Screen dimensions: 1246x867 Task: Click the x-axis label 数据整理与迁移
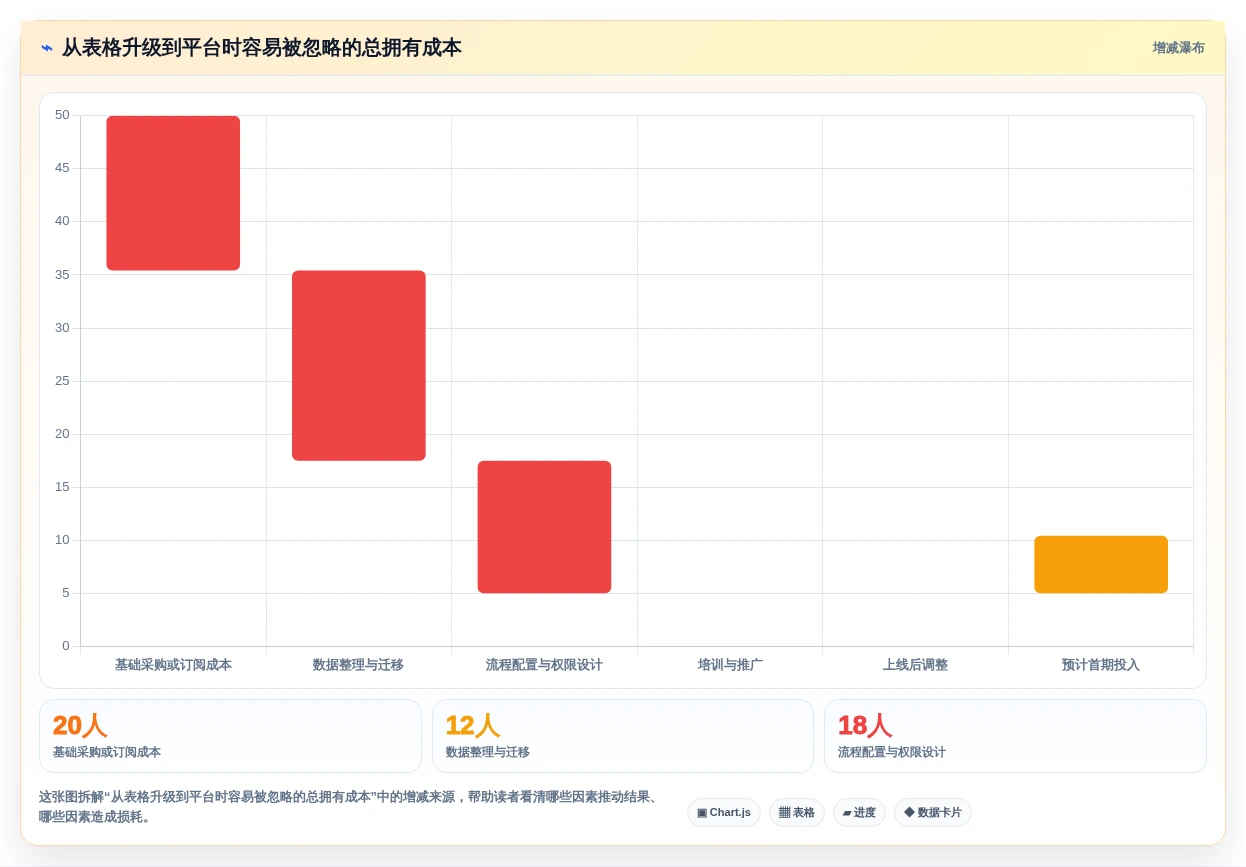click(359, 665)
